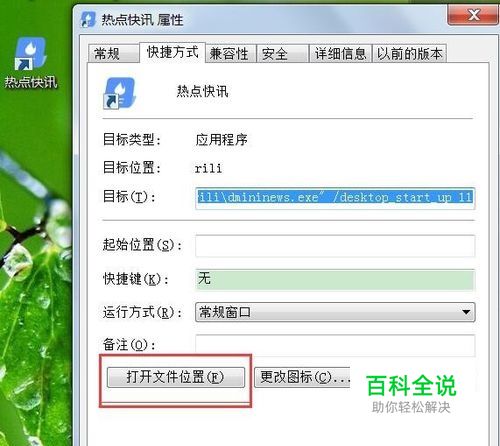500x446 pixels.
Task: Open the 常规窗口 combo box
Action: [335, 312]
